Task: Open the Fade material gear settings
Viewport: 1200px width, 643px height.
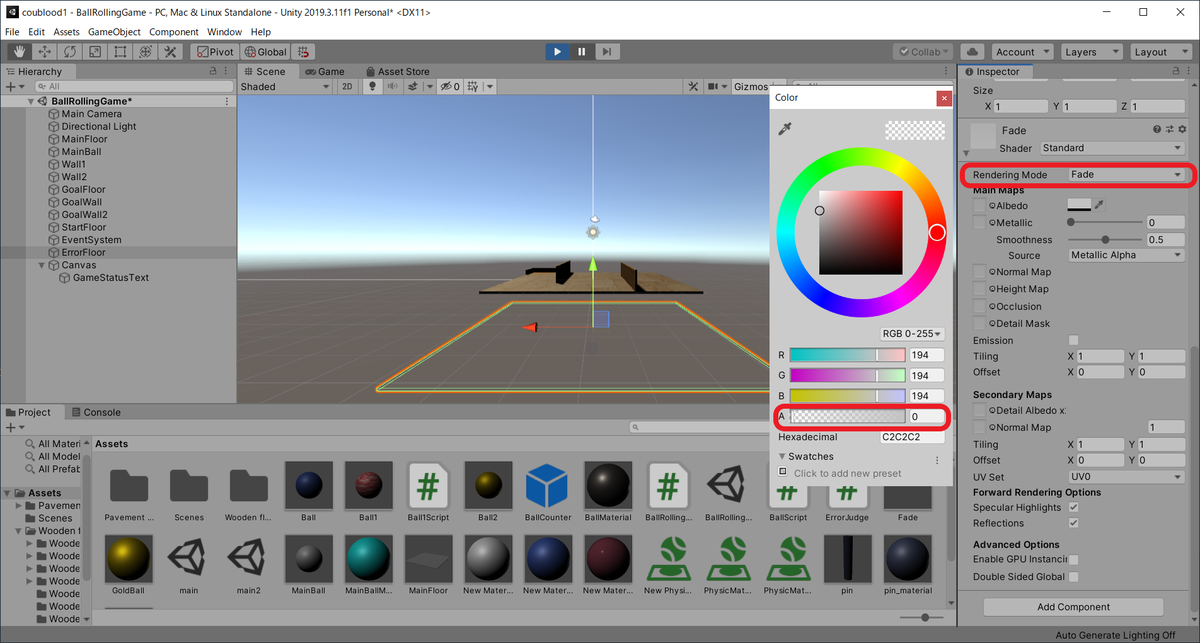Action: point(1180,130)
